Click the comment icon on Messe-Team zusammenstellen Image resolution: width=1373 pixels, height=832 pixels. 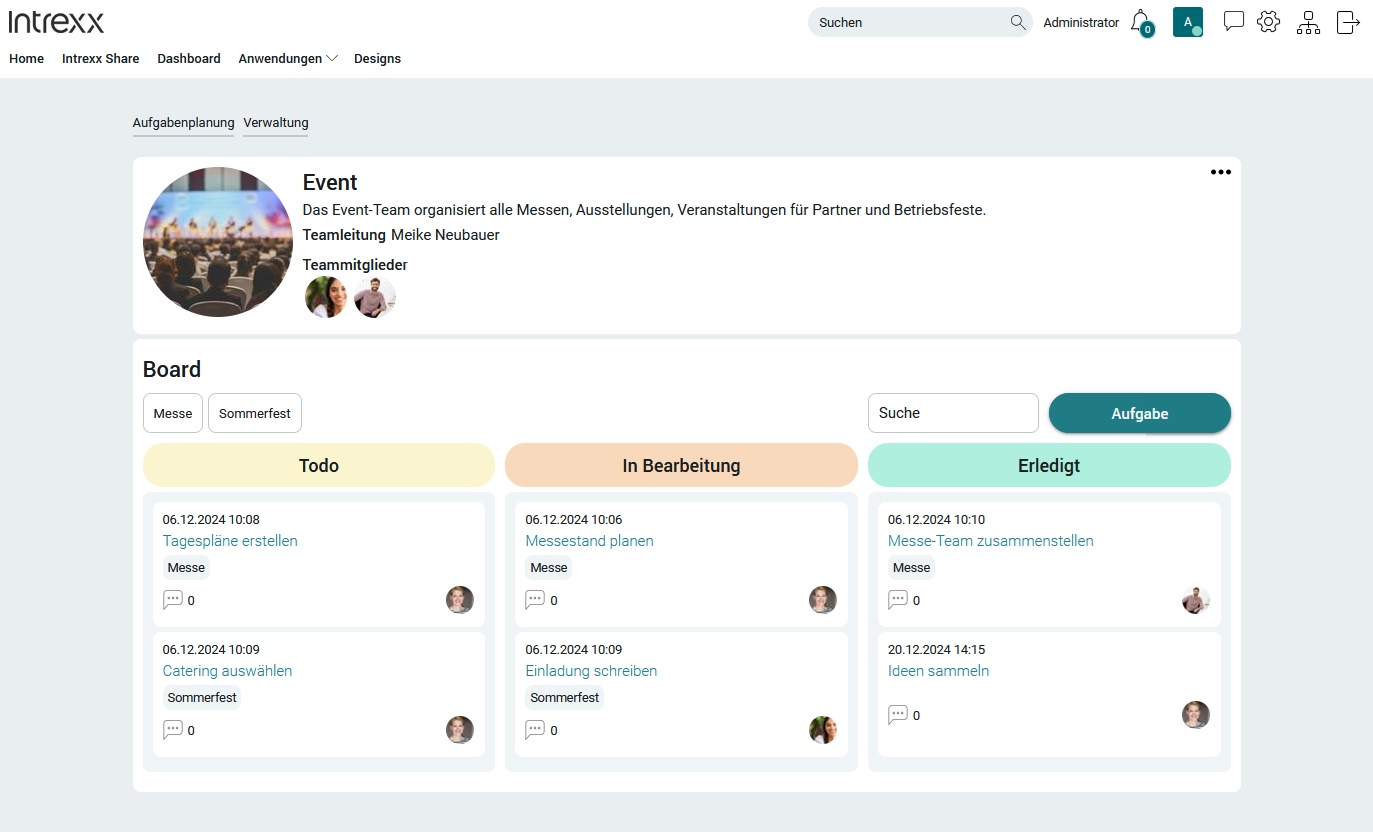[898, 600]
